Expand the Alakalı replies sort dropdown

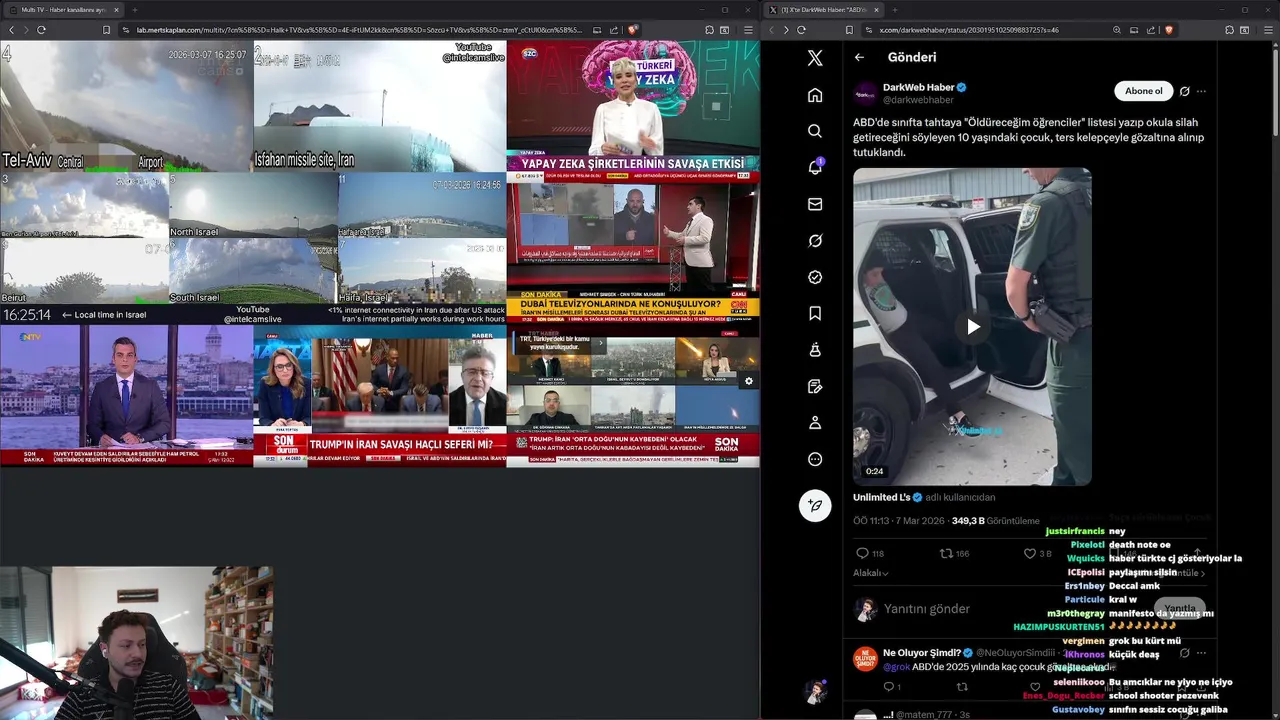coord(871,573)
